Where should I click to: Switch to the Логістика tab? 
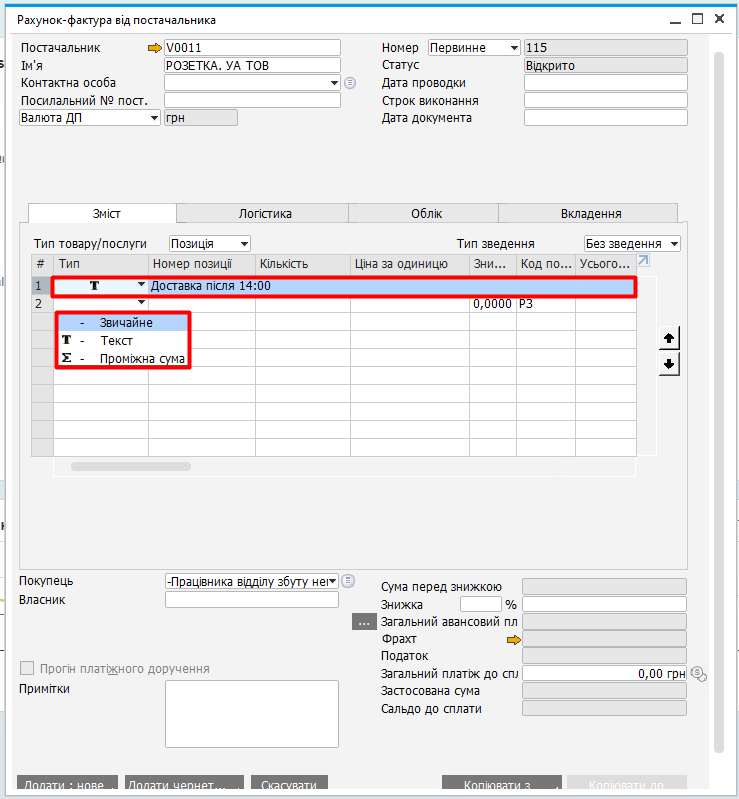coord(265,213)
